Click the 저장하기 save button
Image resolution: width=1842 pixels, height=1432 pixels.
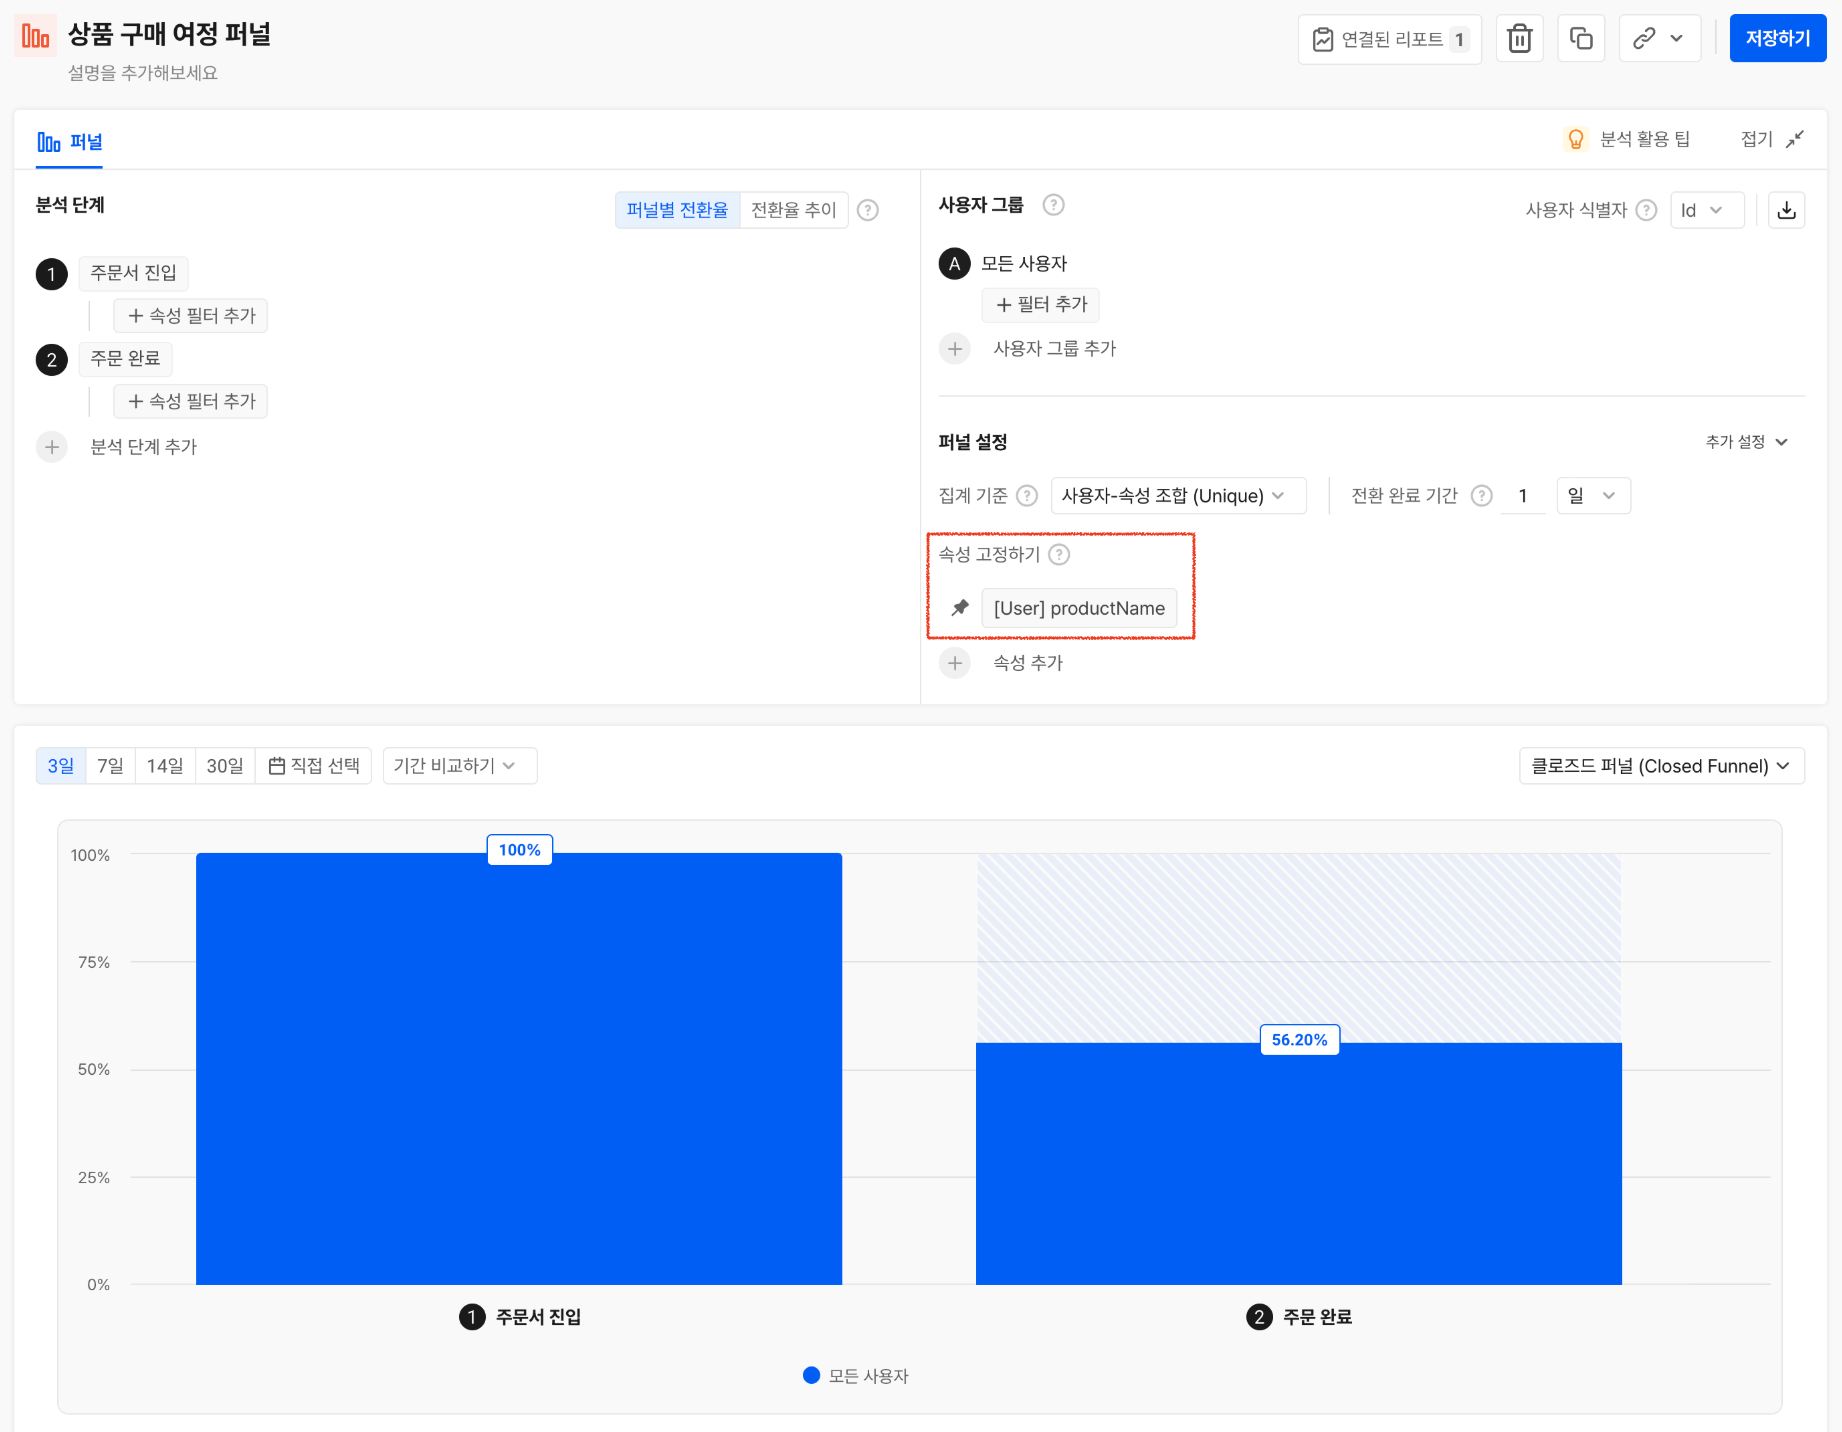tap(1778, 39)
